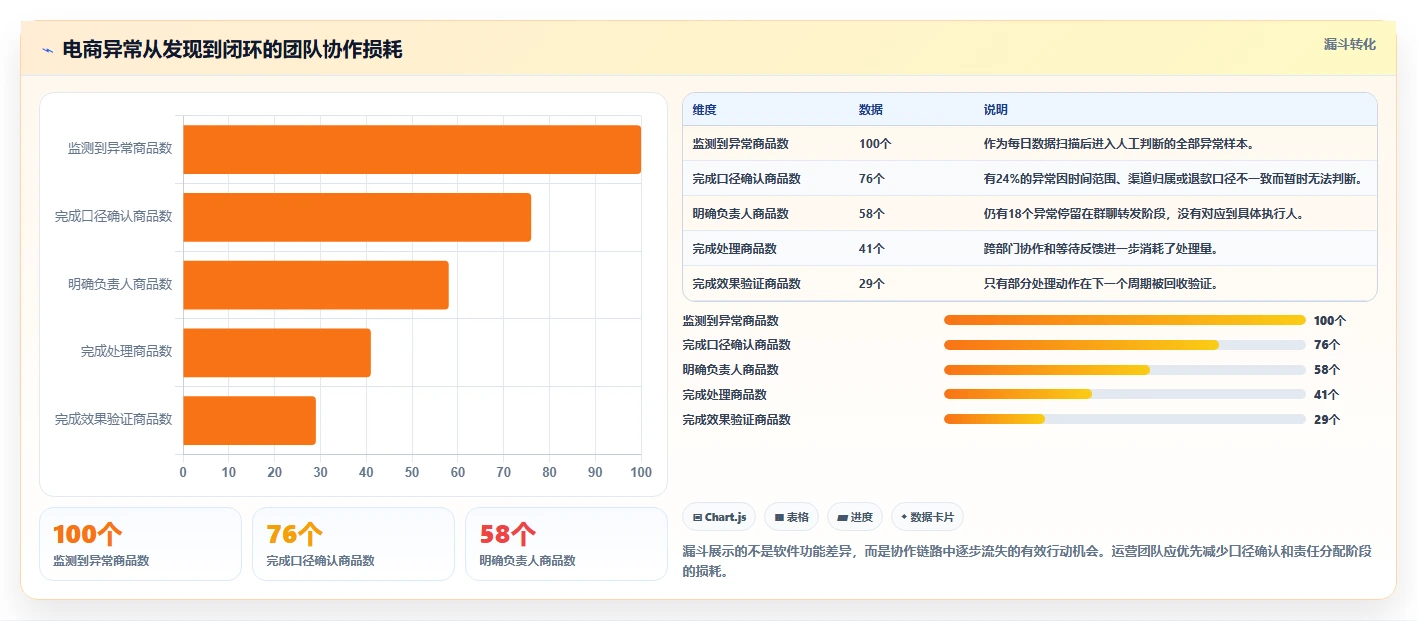Click the 监测到异常商品数 chart bar
Viewport: 1417px width, 621px height.
click(412, 150)
